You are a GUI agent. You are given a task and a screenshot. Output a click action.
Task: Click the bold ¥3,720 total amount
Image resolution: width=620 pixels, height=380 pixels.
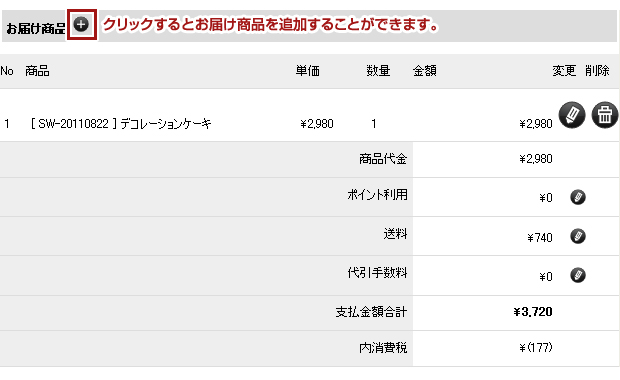pos(533,312)
